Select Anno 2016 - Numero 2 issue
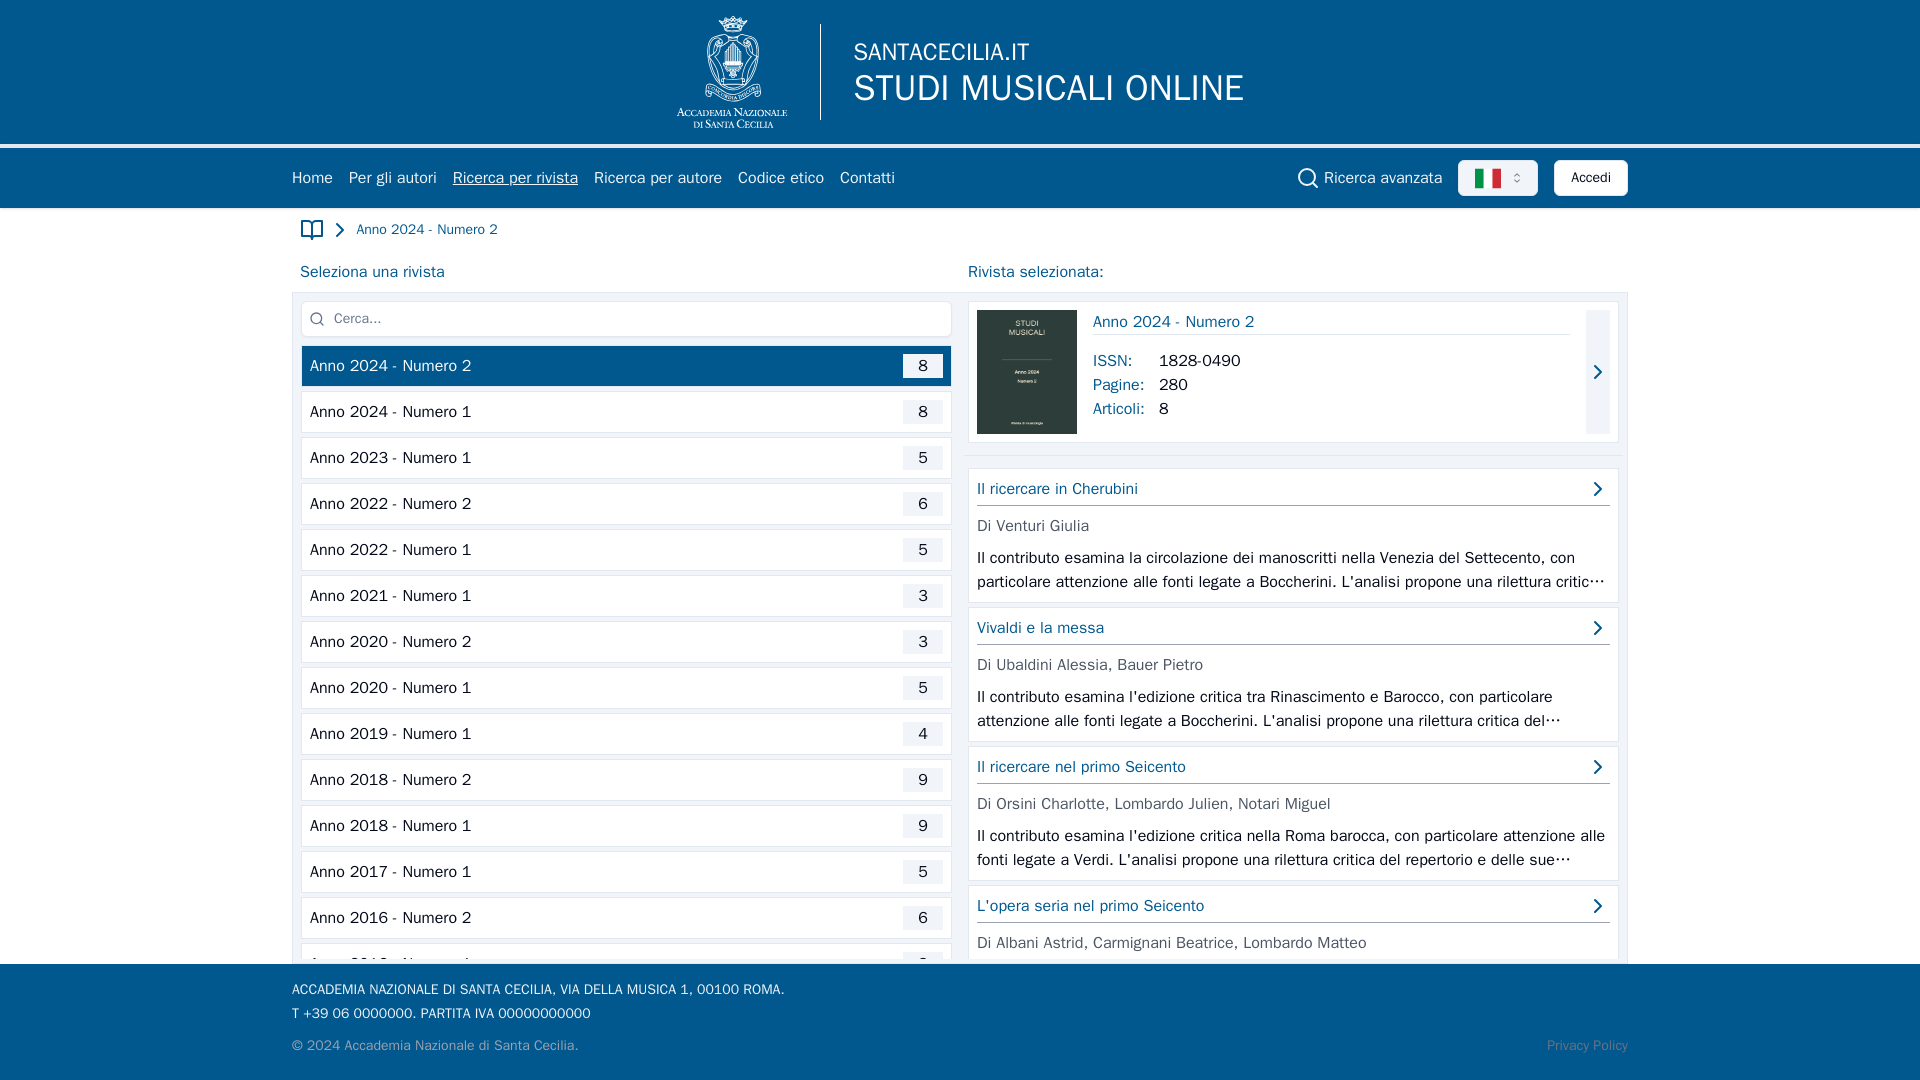The height and width of the screenshot is (1080, 1920). pos(626,918)
